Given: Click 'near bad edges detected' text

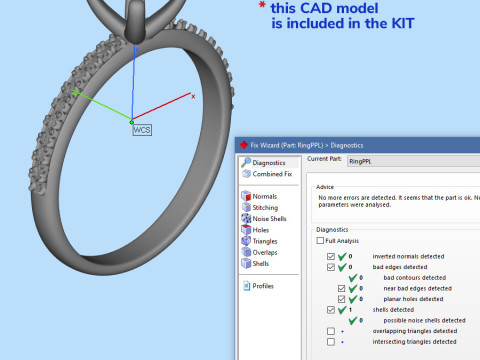Looking at the screenshot, I should pyautogui.click(x=418, y=288).
